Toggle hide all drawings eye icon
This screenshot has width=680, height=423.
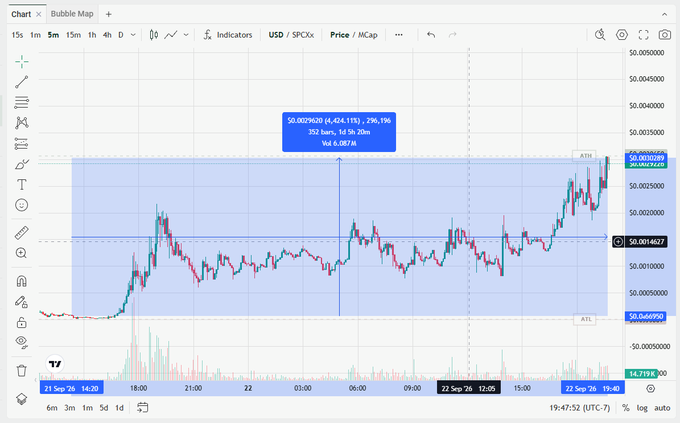21,342
